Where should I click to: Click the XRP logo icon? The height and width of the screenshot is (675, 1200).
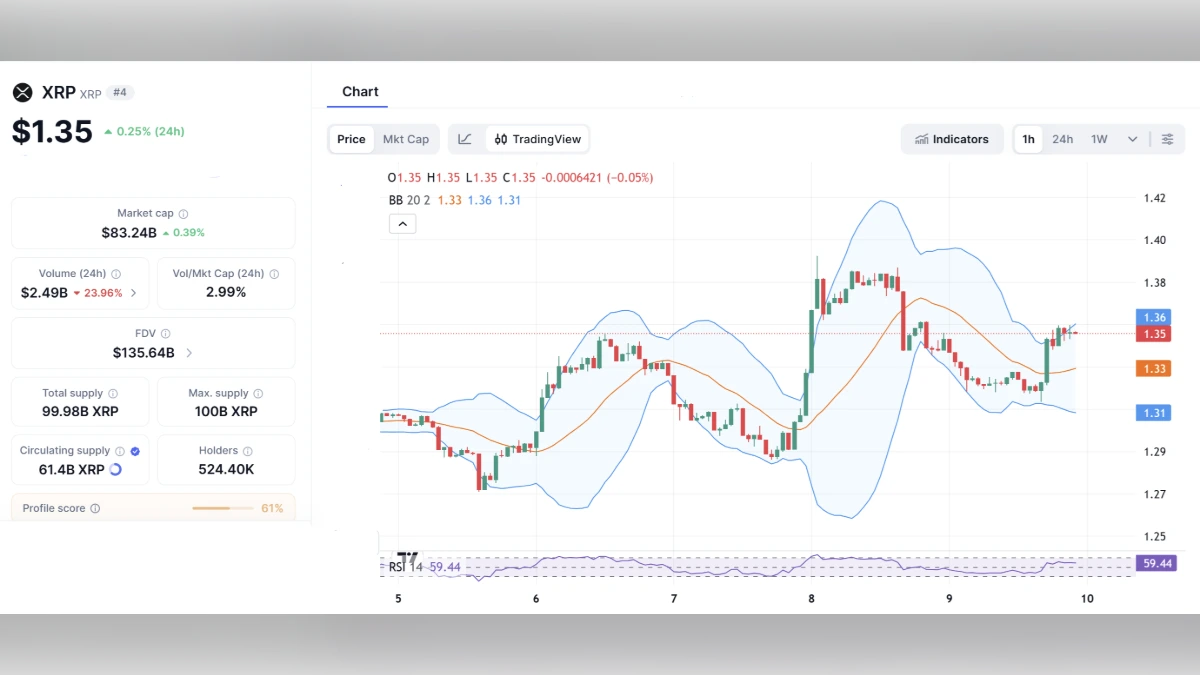(x=23, y=92)
